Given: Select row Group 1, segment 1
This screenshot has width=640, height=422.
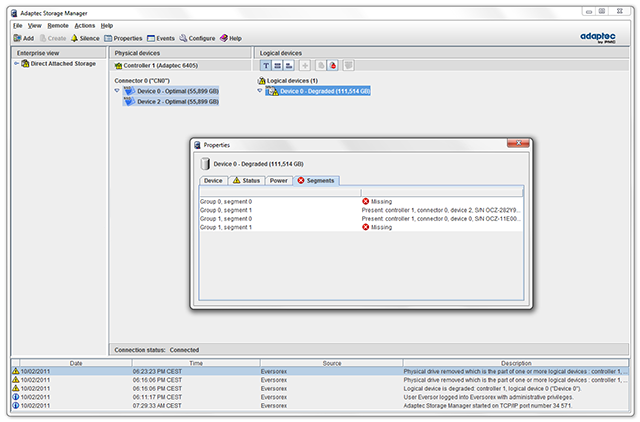Looking at the screenshot, I should click(361, 227).
